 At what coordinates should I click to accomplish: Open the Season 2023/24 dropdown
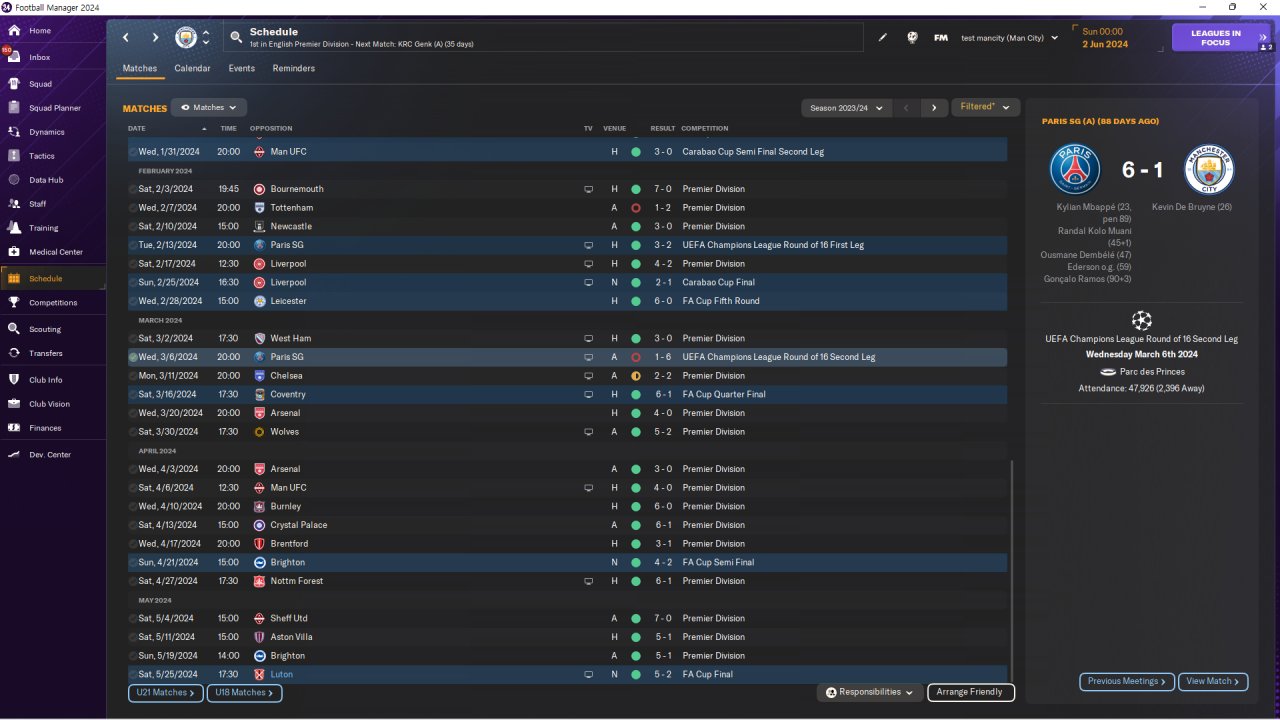click(x=845, y=107)
